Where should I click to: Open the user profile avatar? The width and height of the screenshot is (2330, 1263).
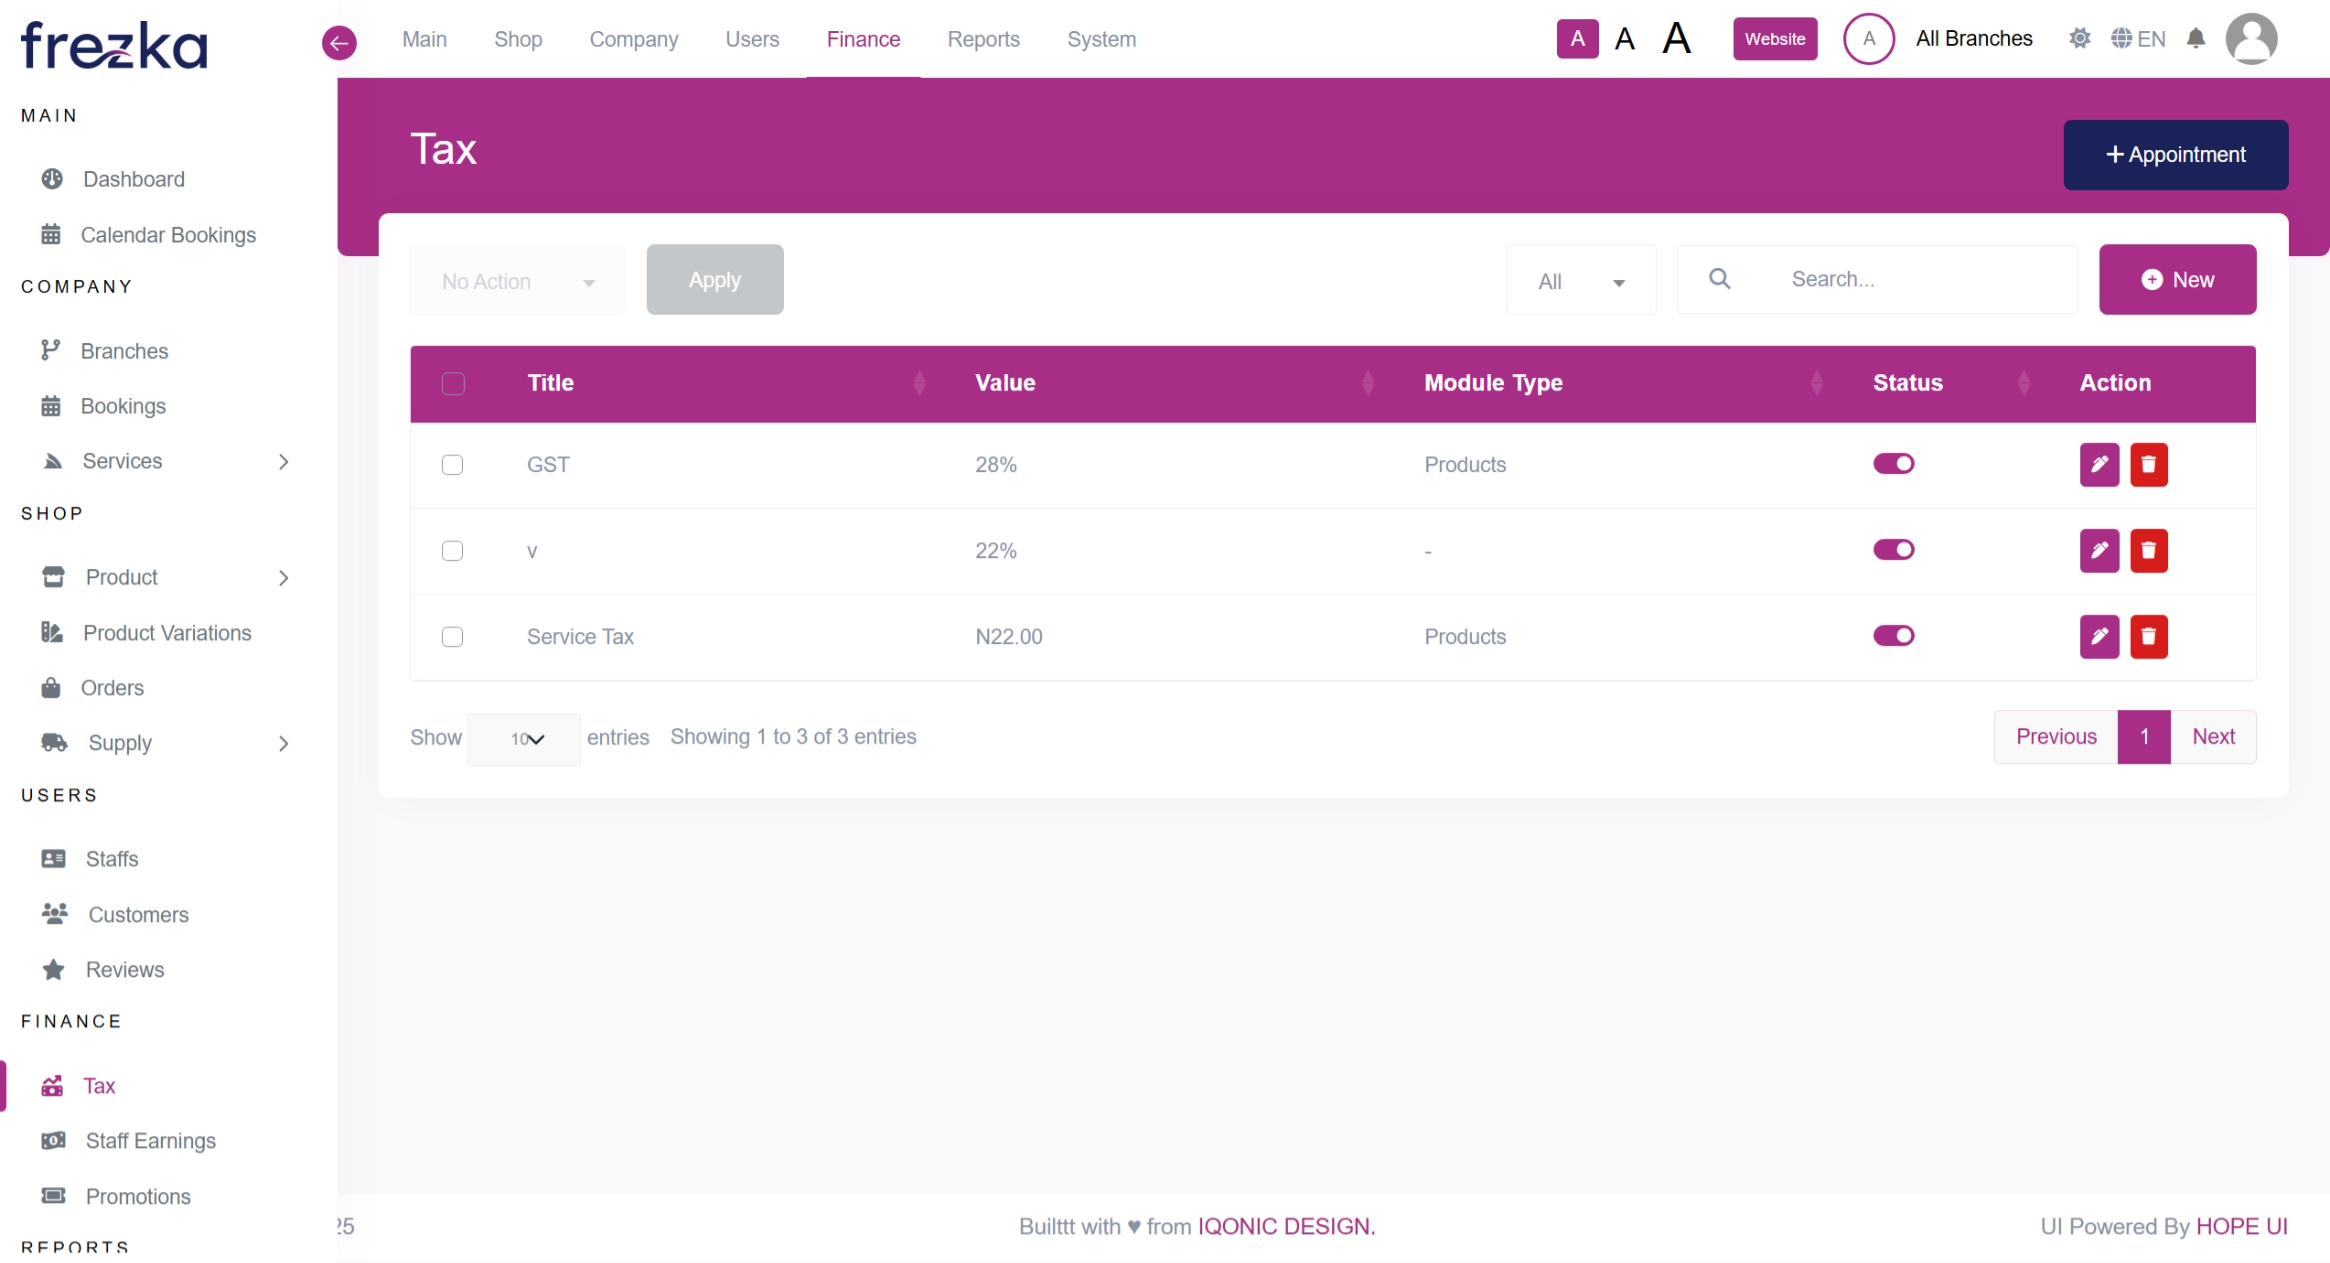[2251, 39]
